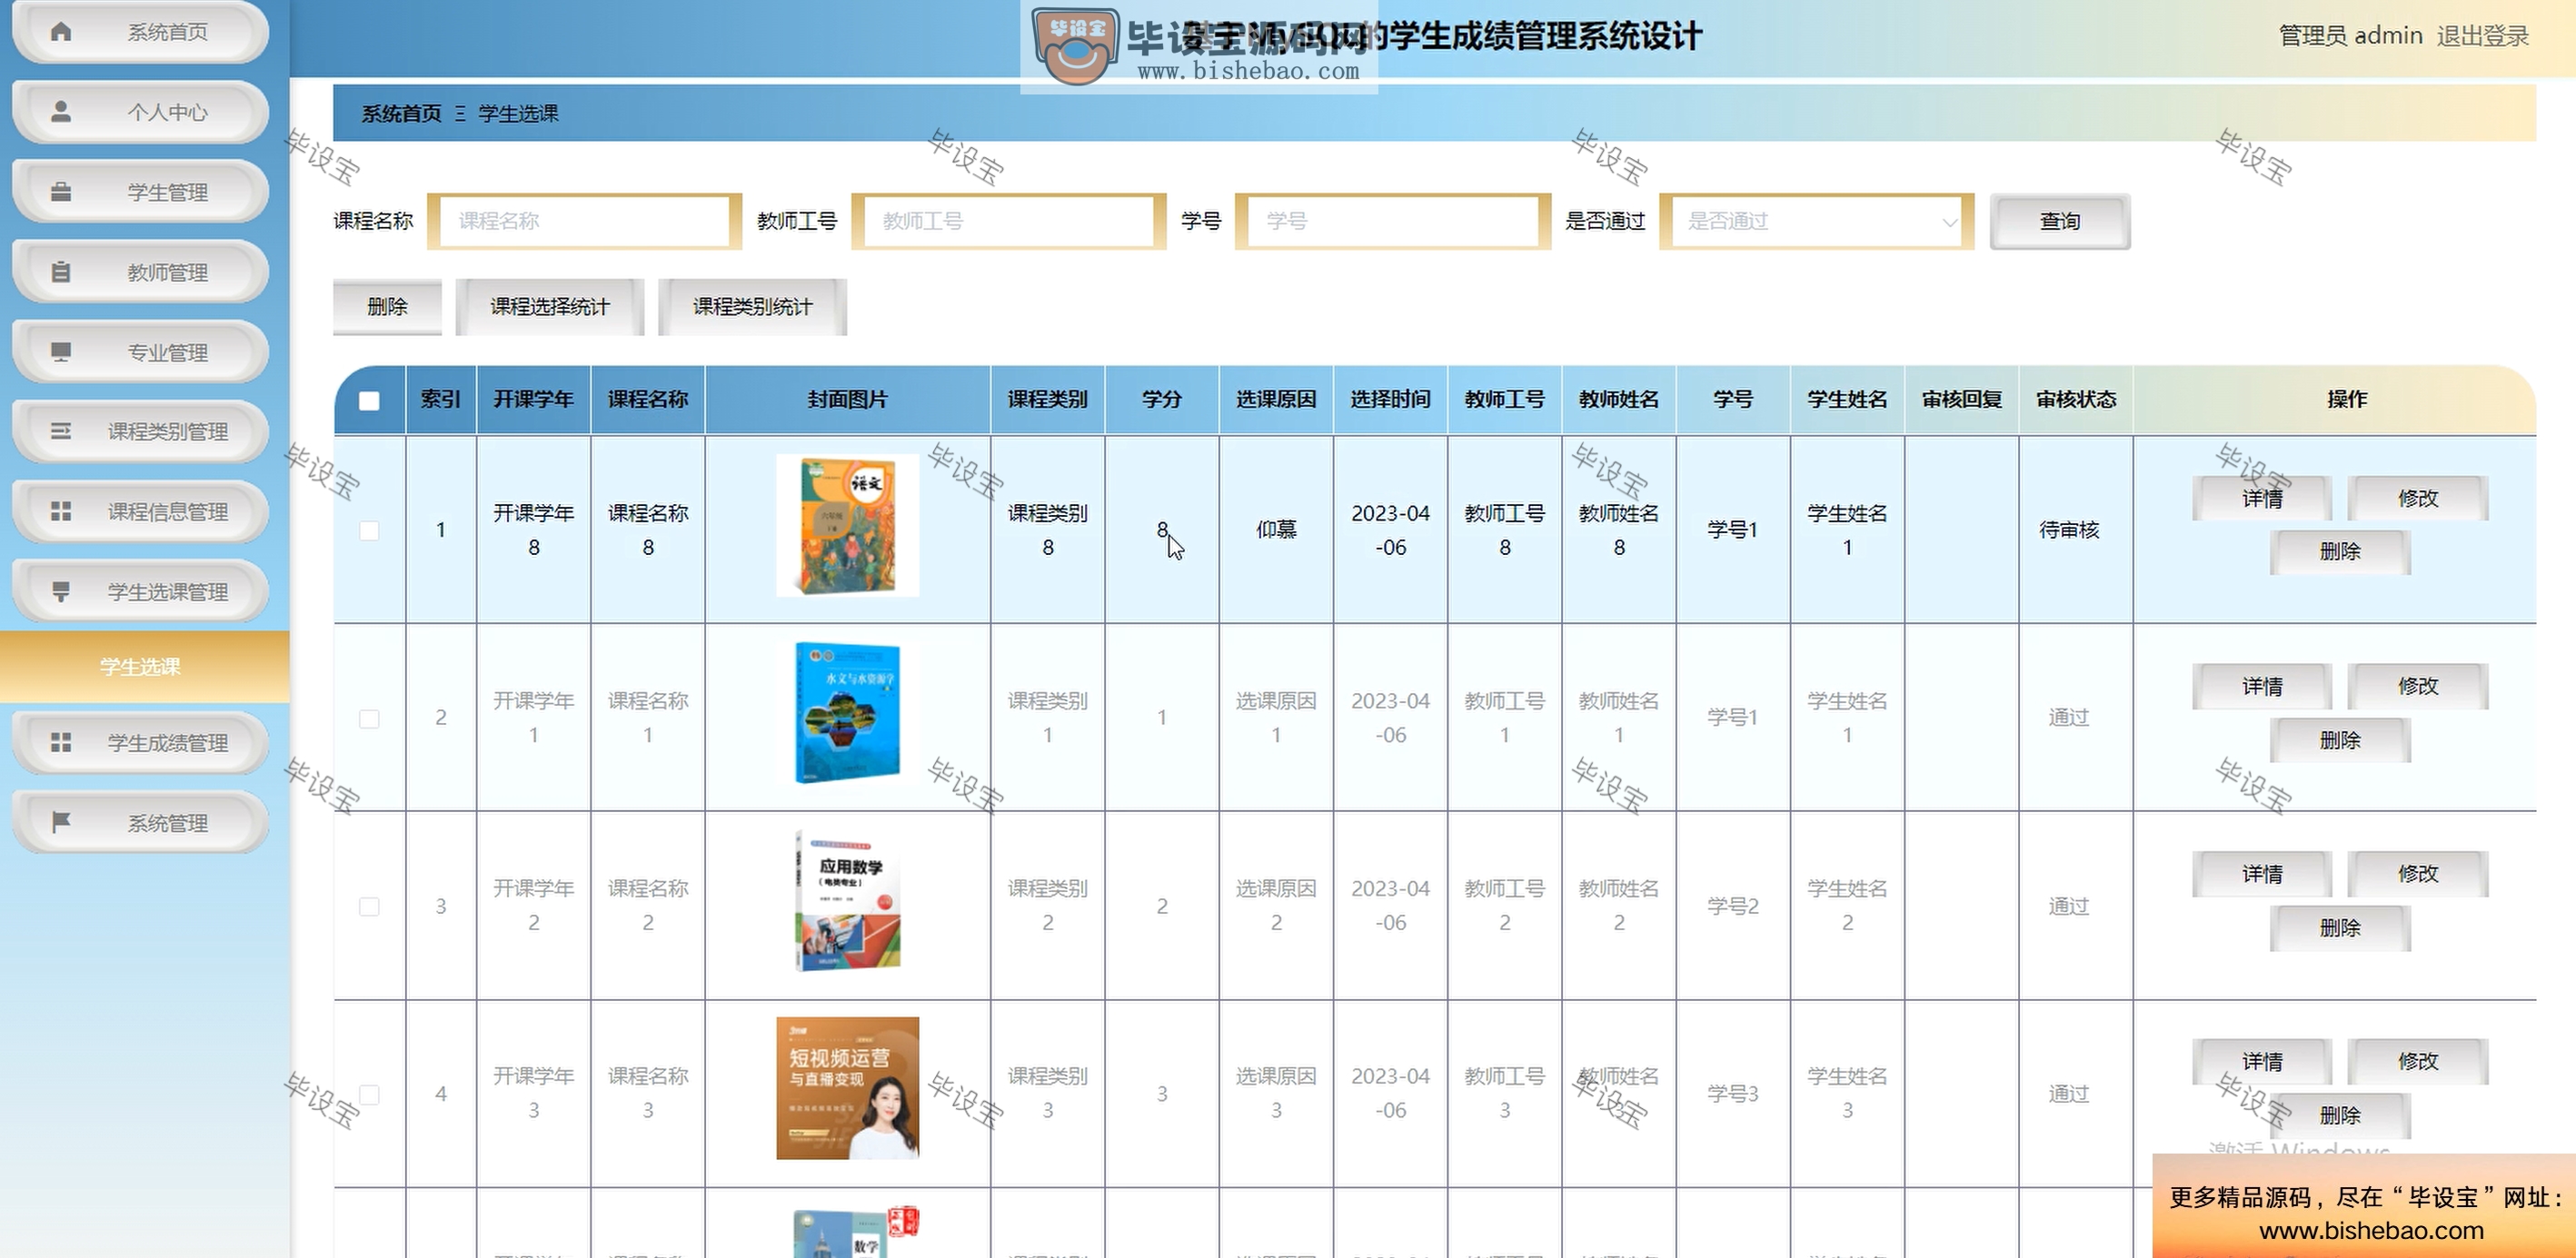The width and height of the screenshot is (2576, 1258).
Task: Click the 管理员 admin label
Action: click(x=2350, y=36)
